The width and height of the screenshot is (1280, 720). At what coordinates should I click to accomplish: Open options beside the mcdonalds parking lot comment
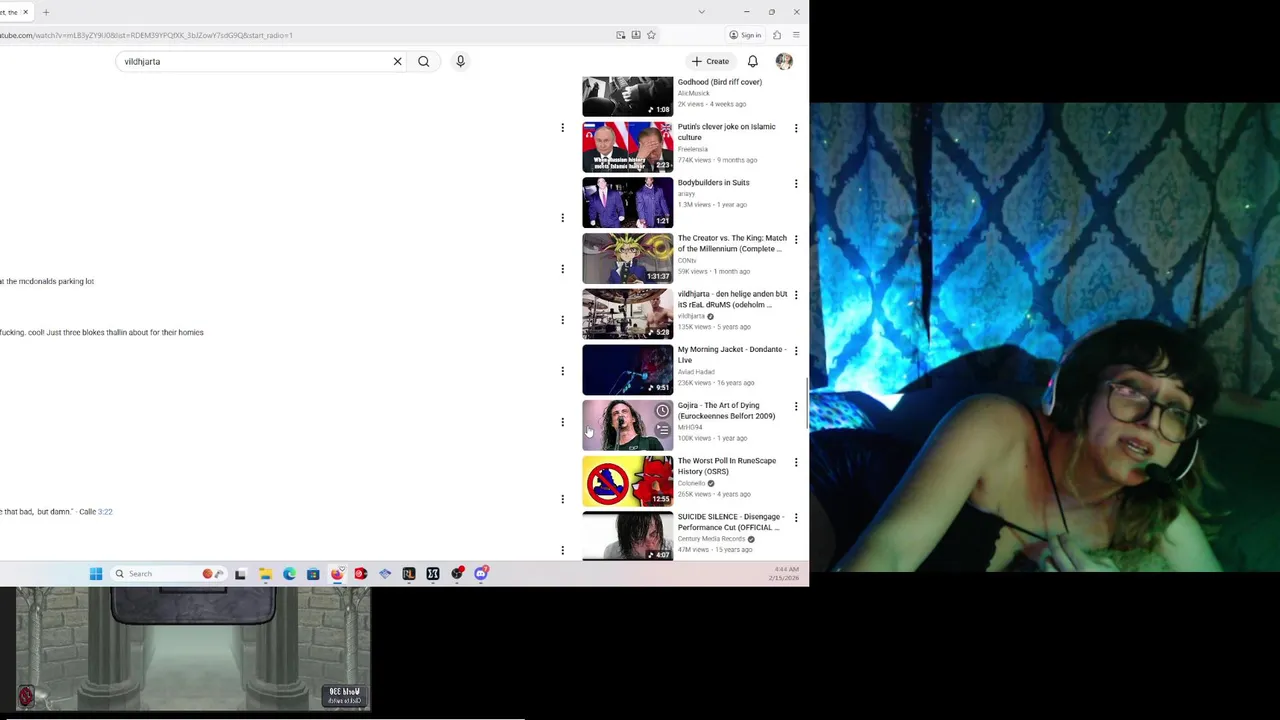coord(562,269)
